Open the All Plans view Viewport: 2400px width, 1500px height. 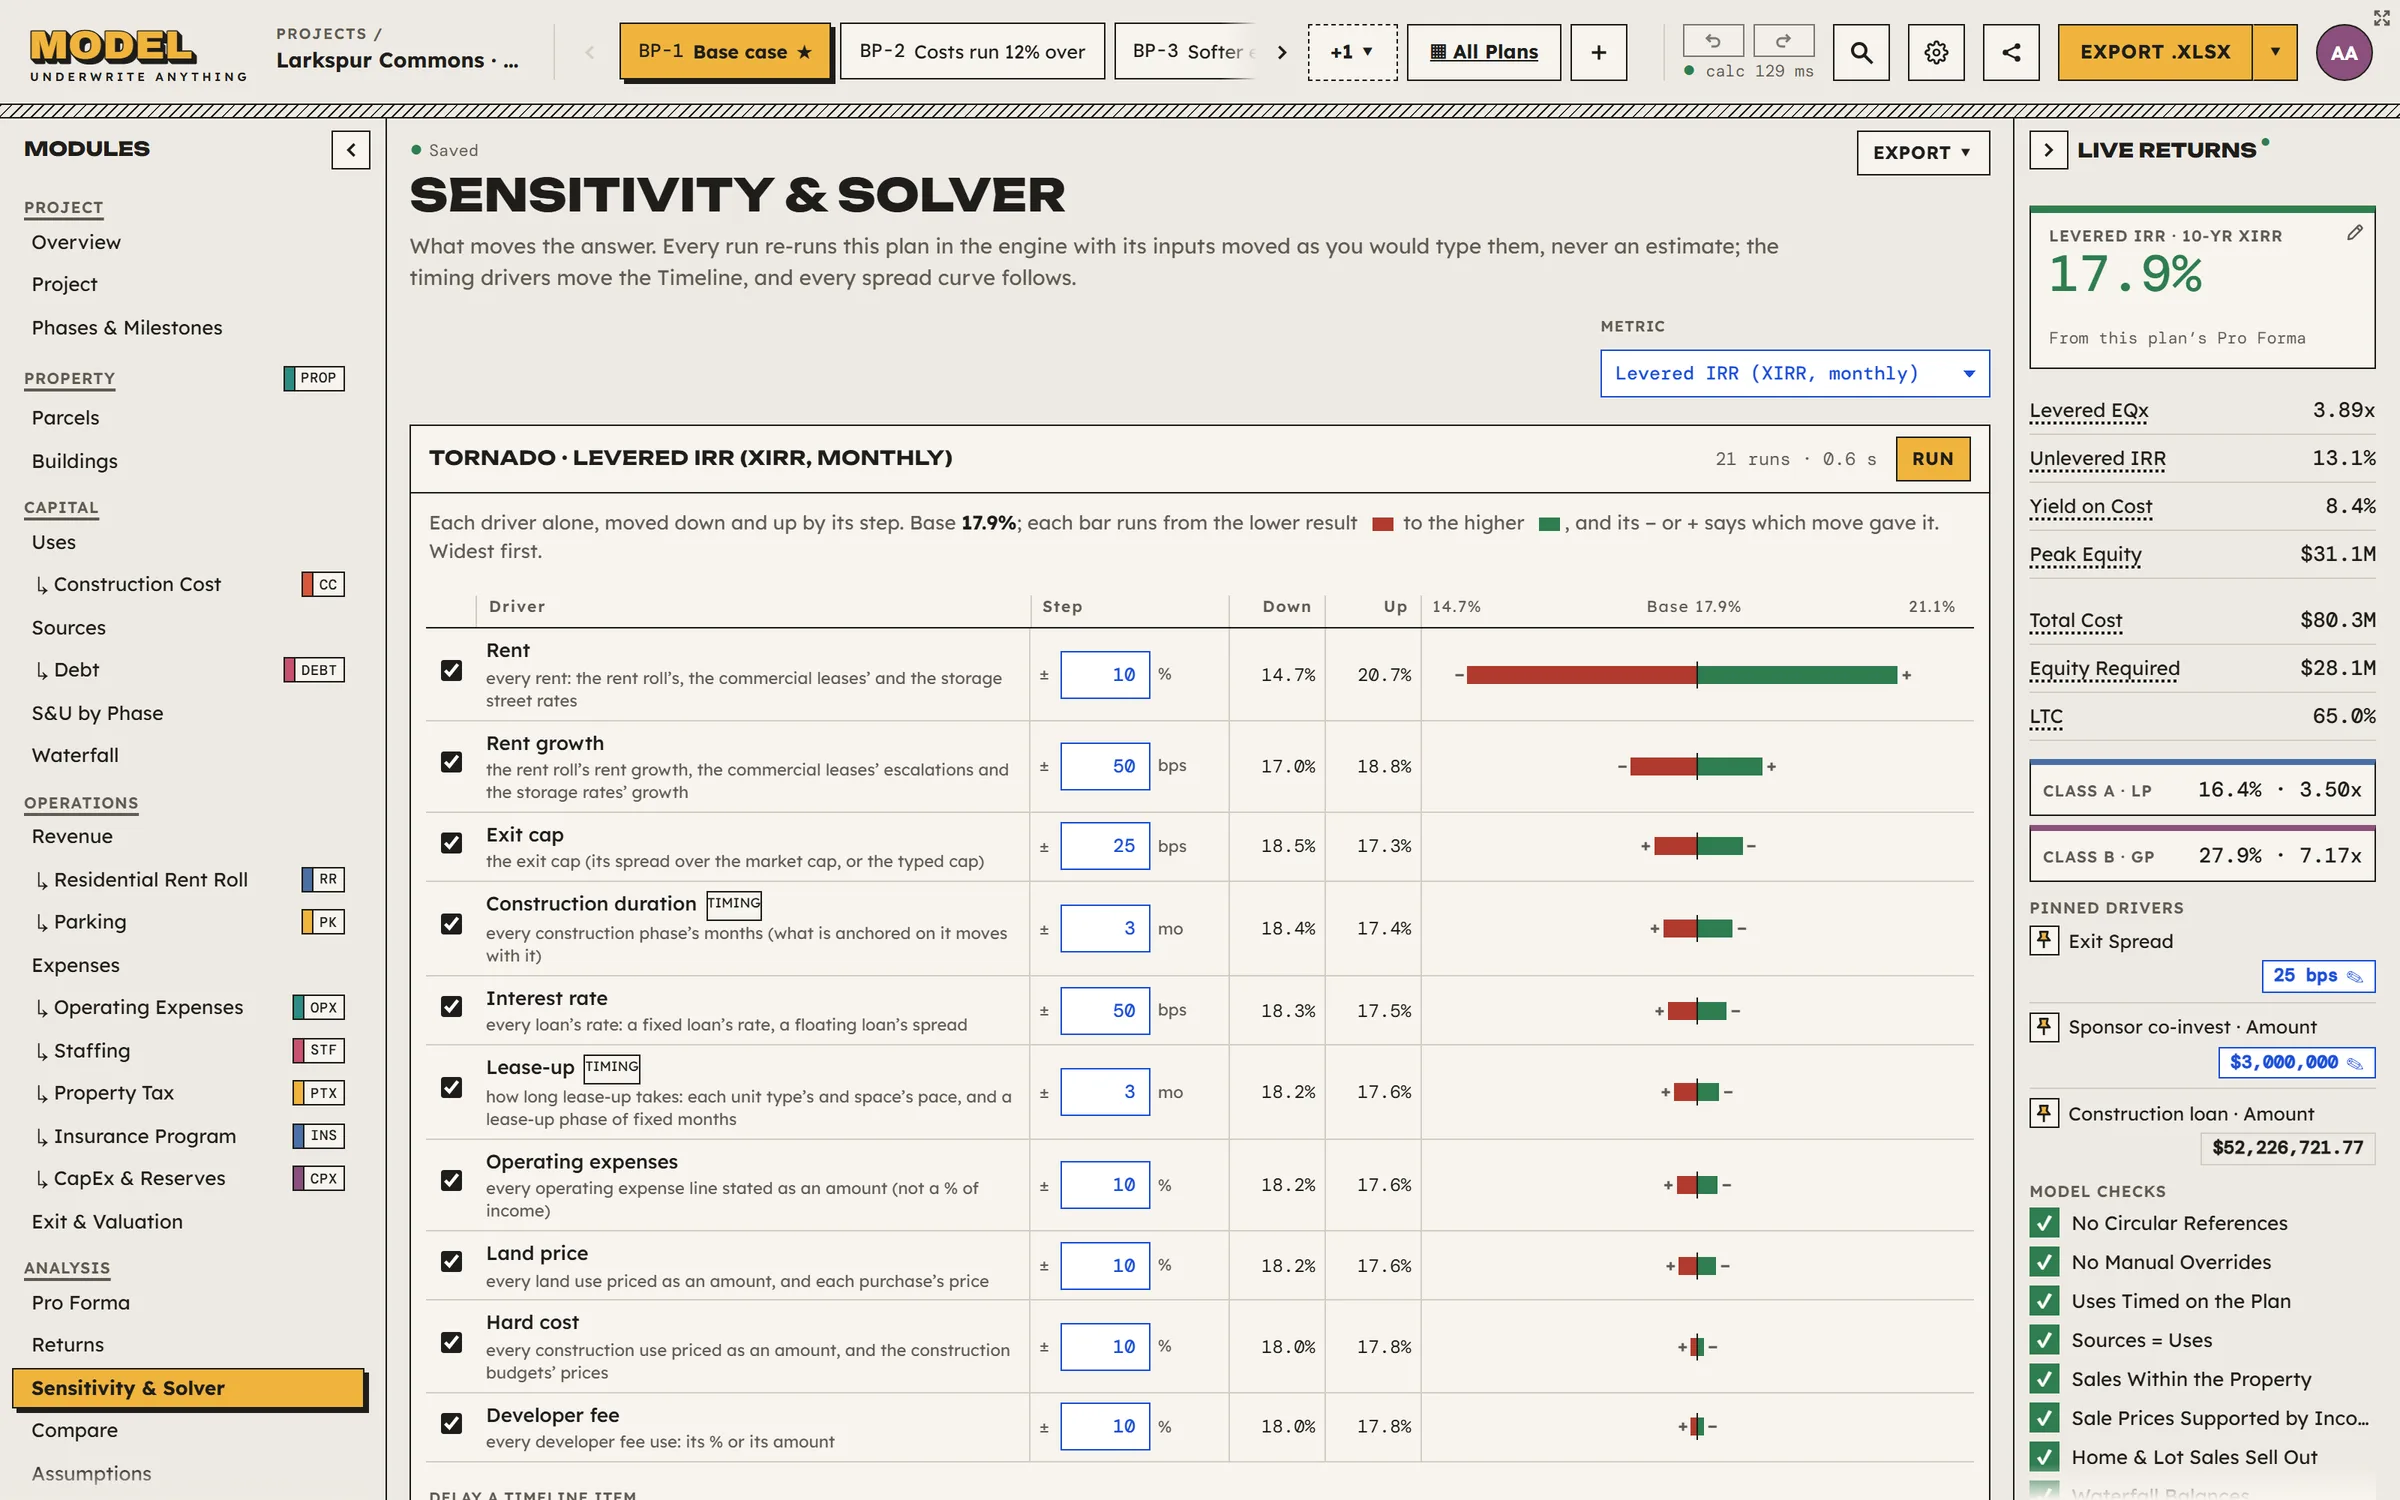coord(1484,52)
